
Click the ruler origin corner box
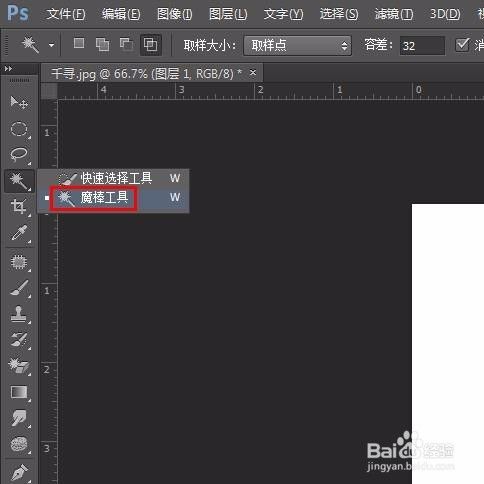pos(49,91)
